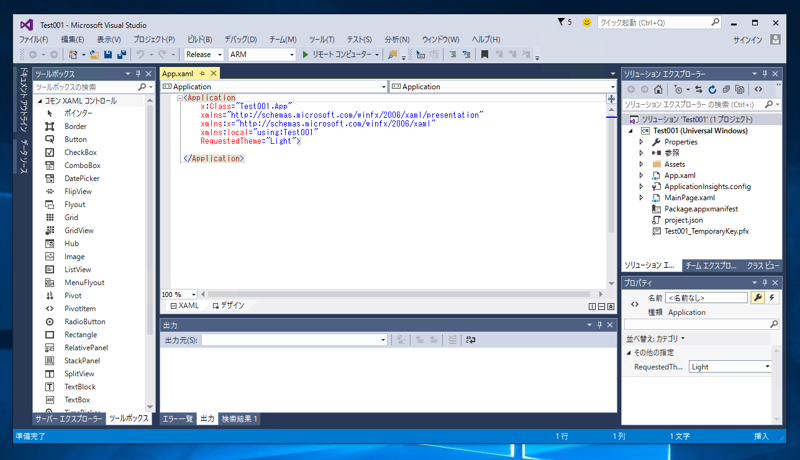Click the Find in Files toolbar icon
800x460 pixels.
(392, 54)
